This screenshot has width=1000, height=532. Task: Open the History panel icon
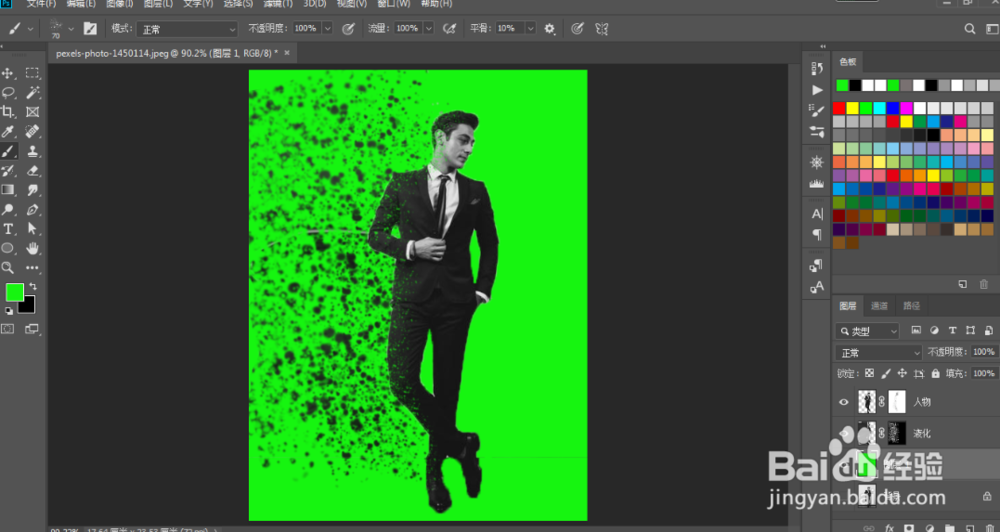[x=817, y=69]
